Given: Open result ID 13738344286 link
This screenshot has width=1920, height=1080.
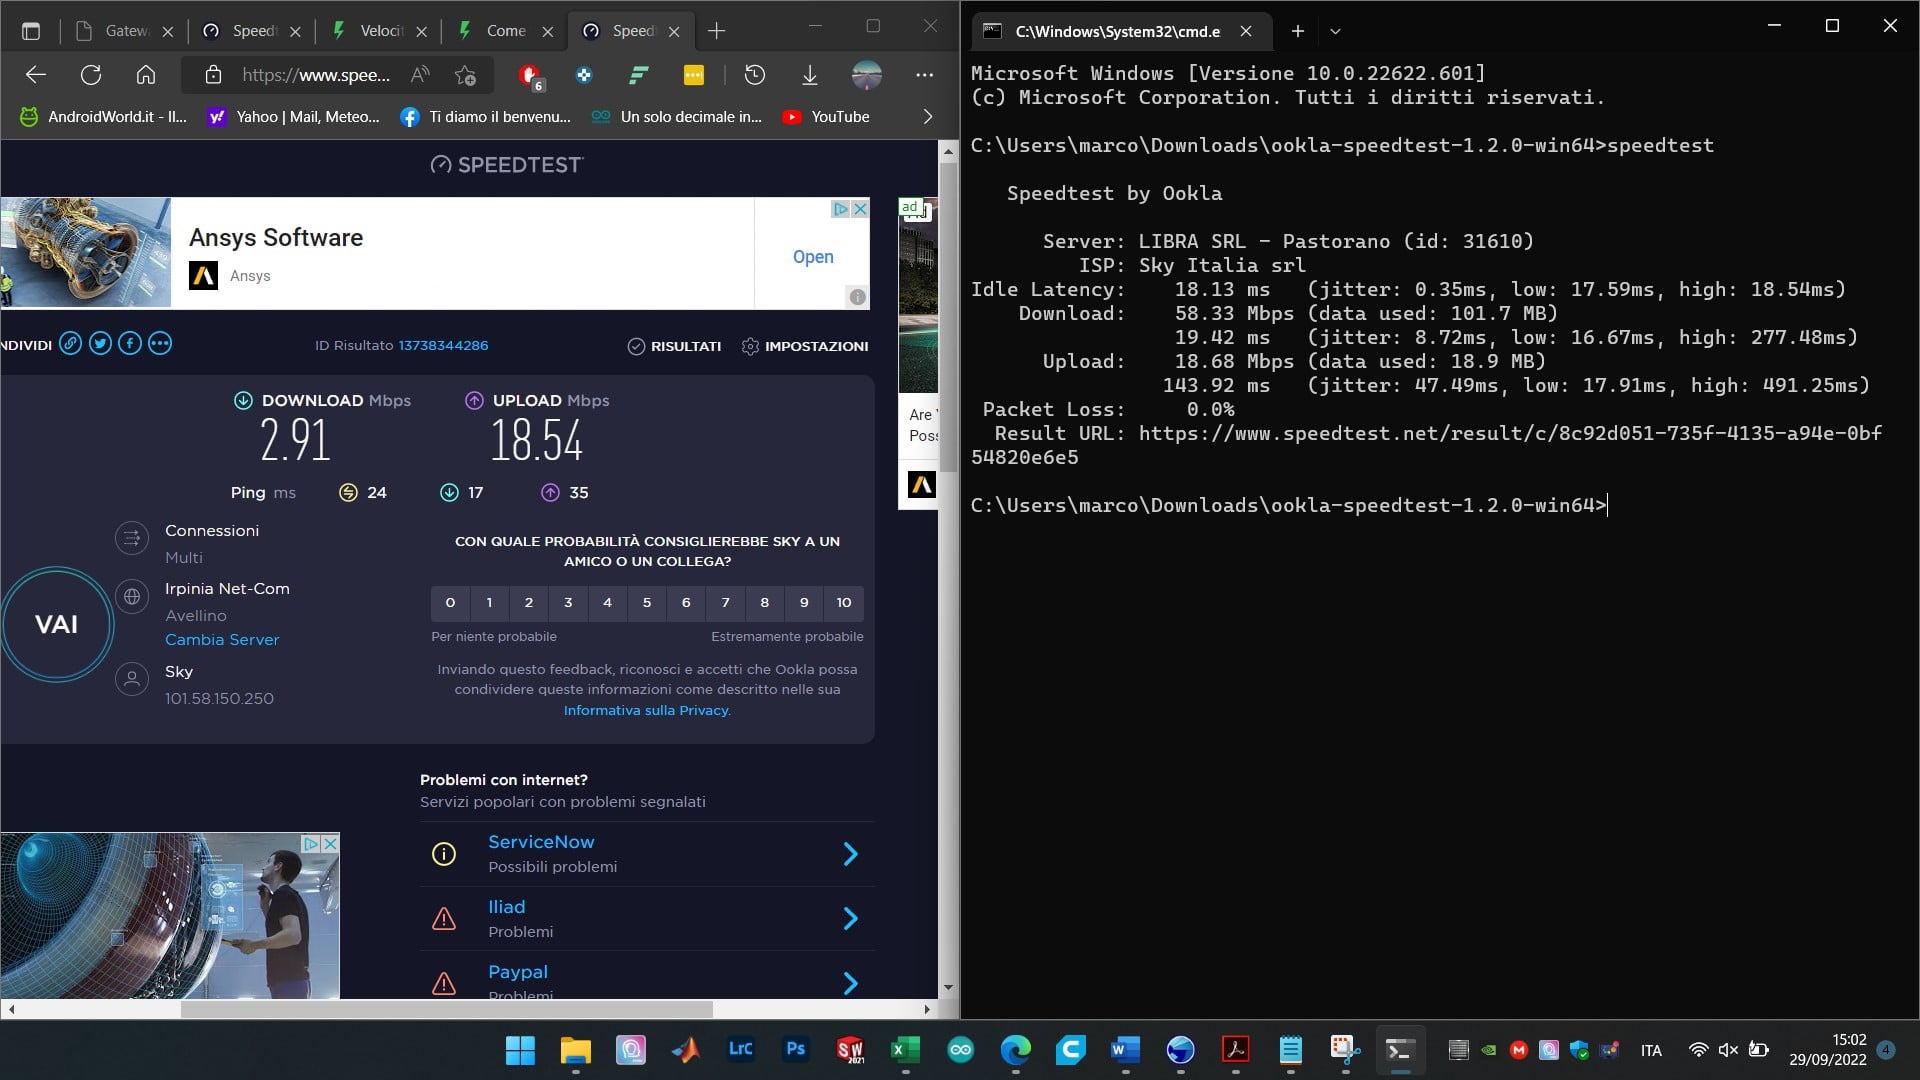Looking at the screenshot, I should click(443, 345).
